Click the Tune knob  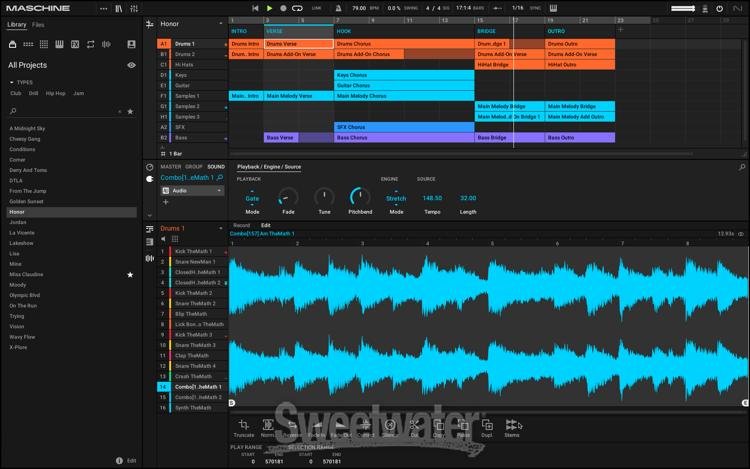[x=324, y=197]
